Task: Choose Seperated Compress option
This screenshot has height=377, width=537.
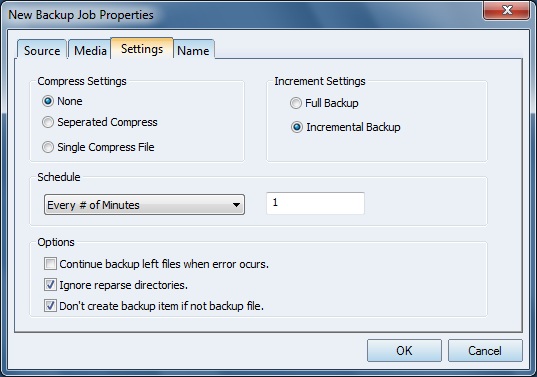Action: point(48,122)
